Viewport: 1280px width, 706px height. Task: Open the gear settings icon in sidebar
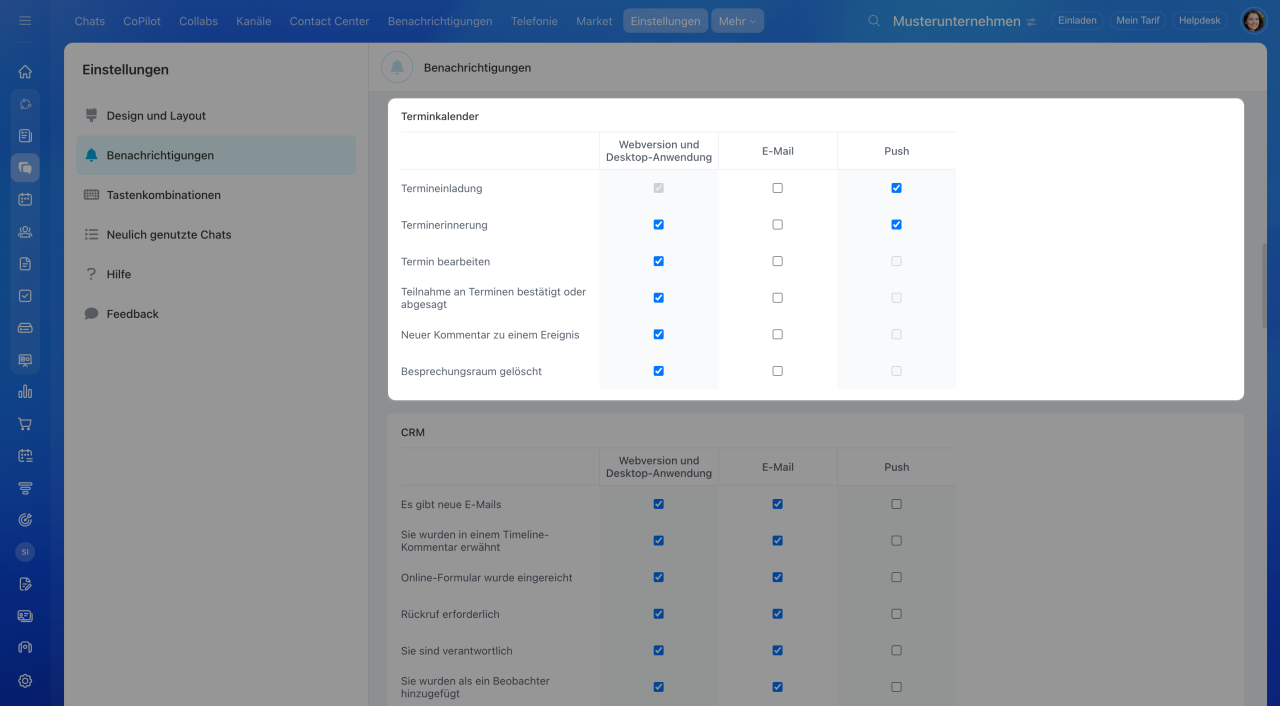[x=25, y=681]
